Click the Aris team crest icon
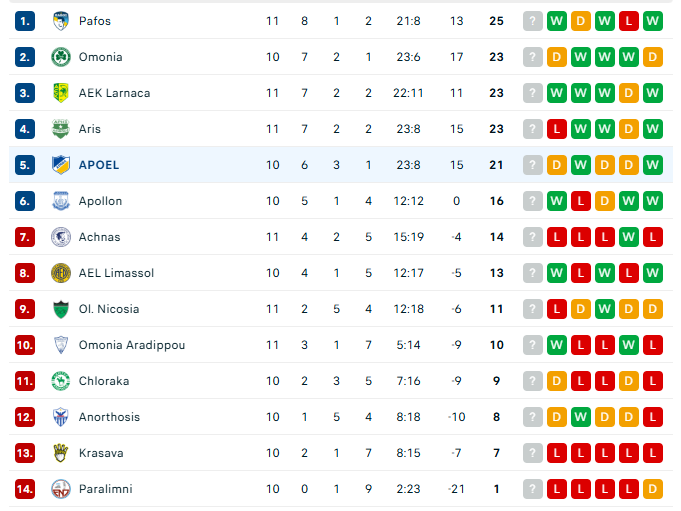Screen dimensions: 681x511 [x=61, y=129]
